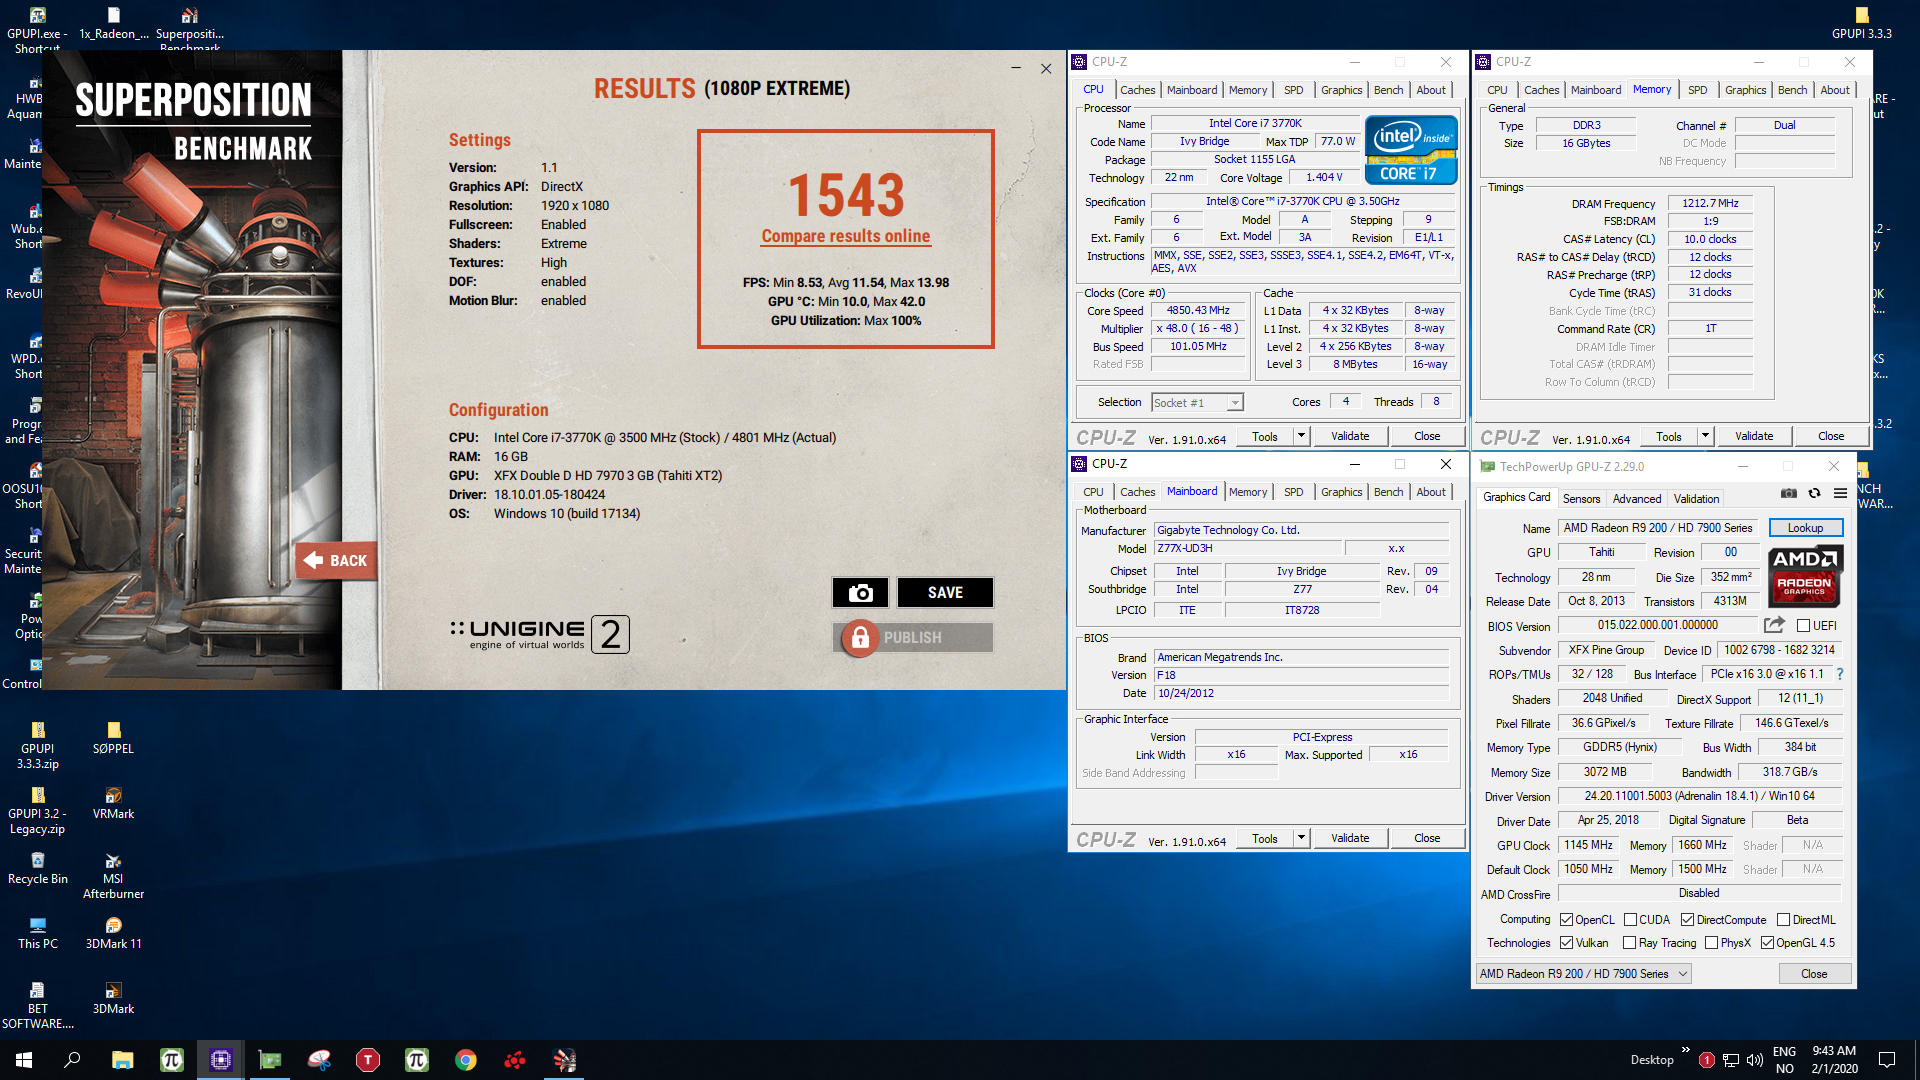Open the GPUPI 3.3.3 folder top right
This screenshot has height=1080, width=1920.
pos(1861,23)
